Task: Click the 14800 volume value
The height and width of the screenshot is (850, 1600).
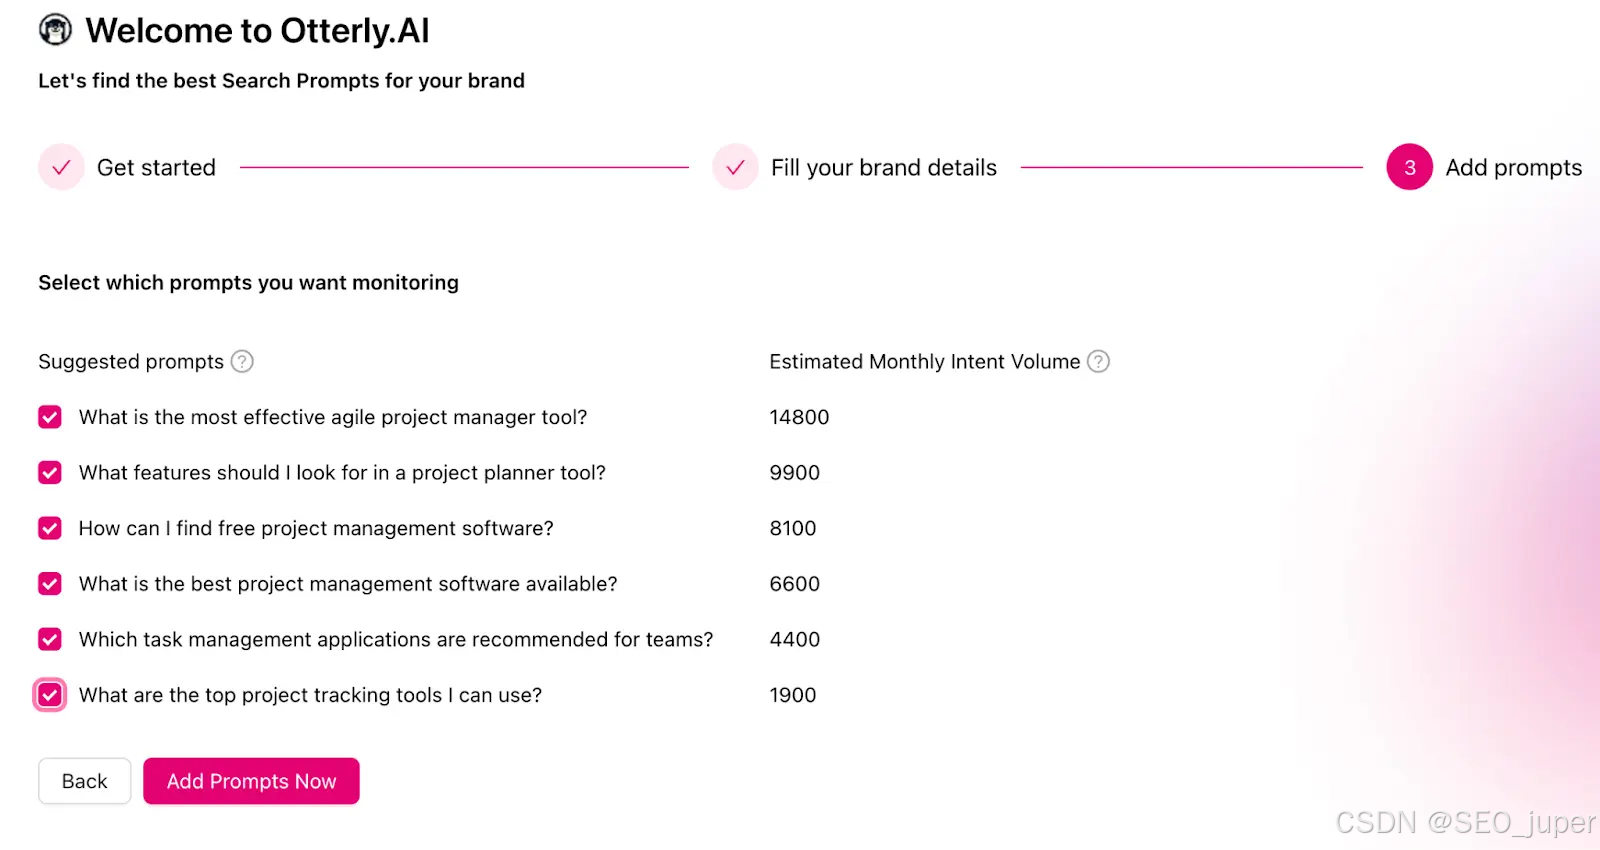Action: tap(799, 417)
